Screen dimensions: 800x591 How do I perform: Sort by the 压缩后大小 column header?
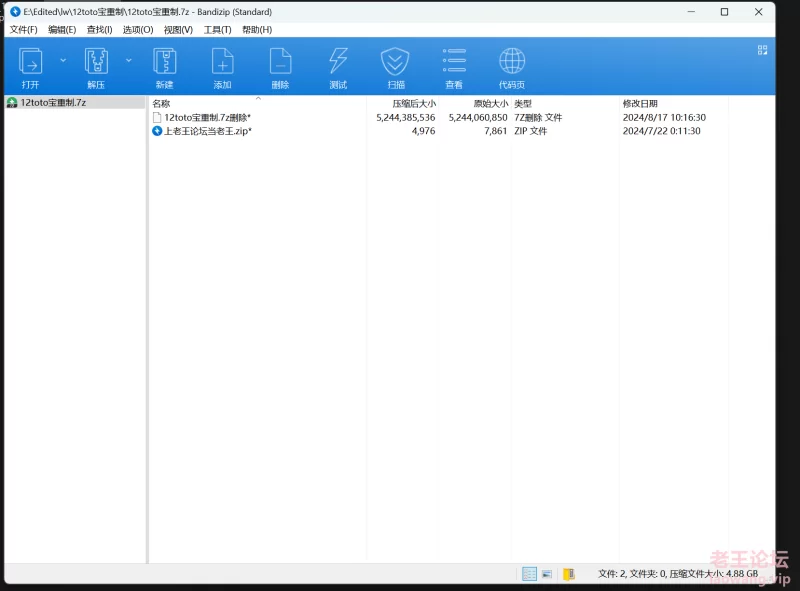[414, 104]
